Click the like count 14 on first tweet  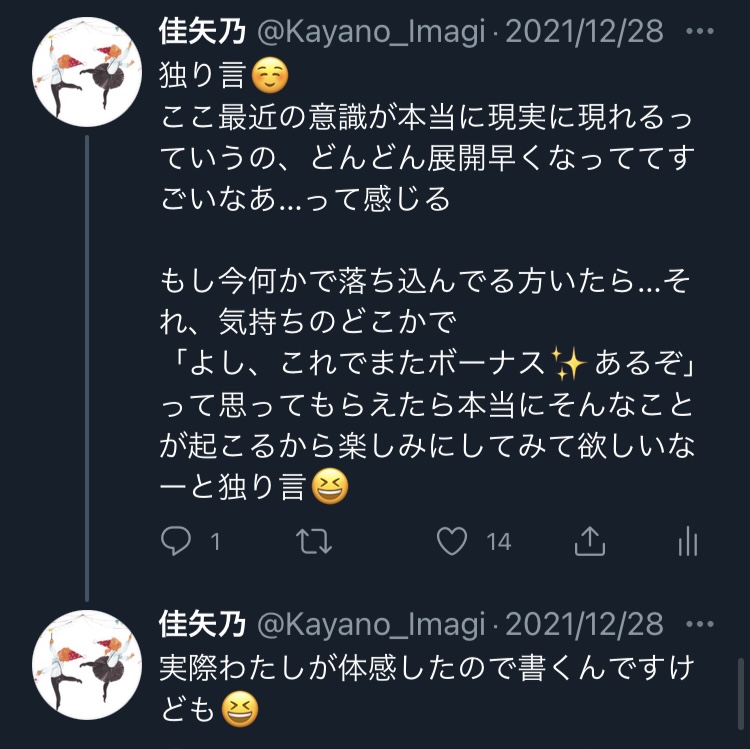pos(498,542)
